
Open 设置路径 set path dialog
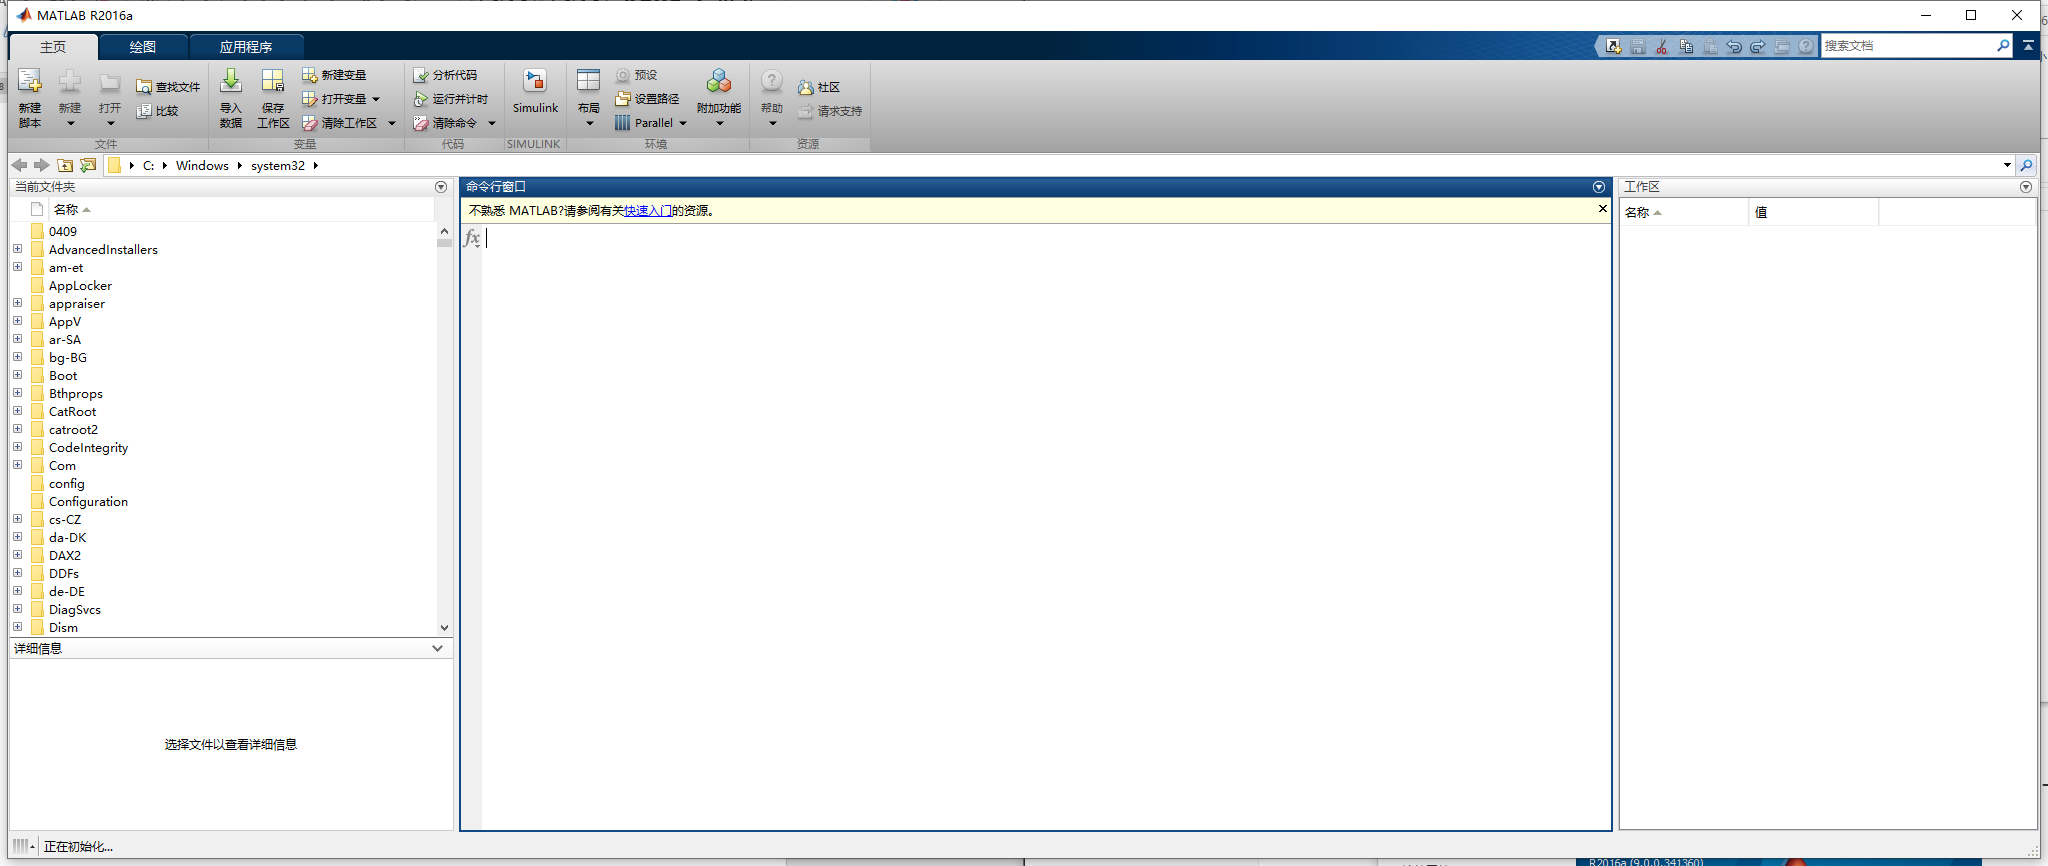(647, 99)
